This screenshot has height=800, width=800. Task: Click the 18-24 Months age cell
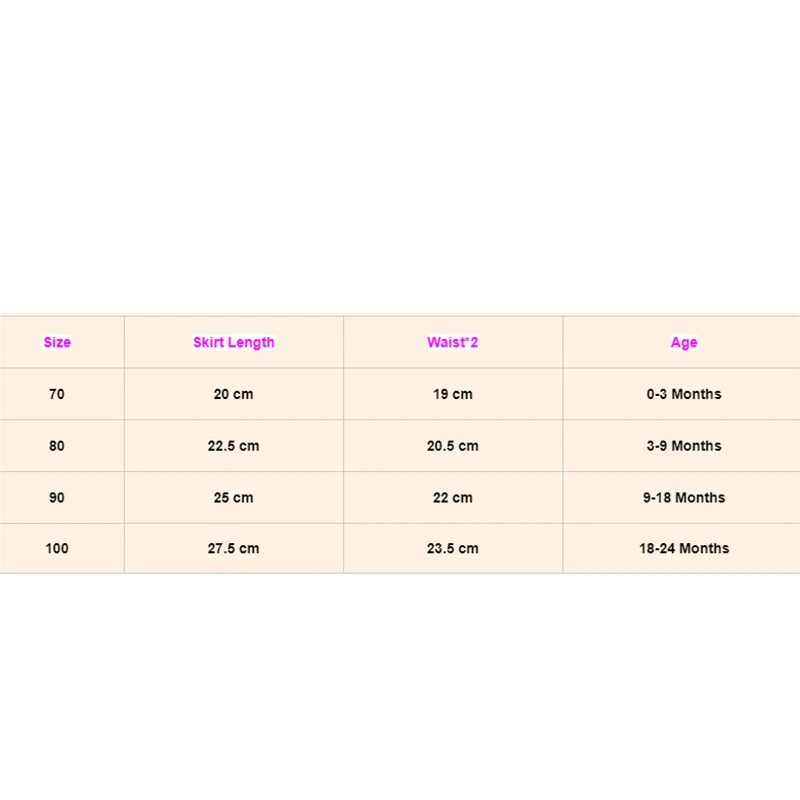[x=684, y=548]
